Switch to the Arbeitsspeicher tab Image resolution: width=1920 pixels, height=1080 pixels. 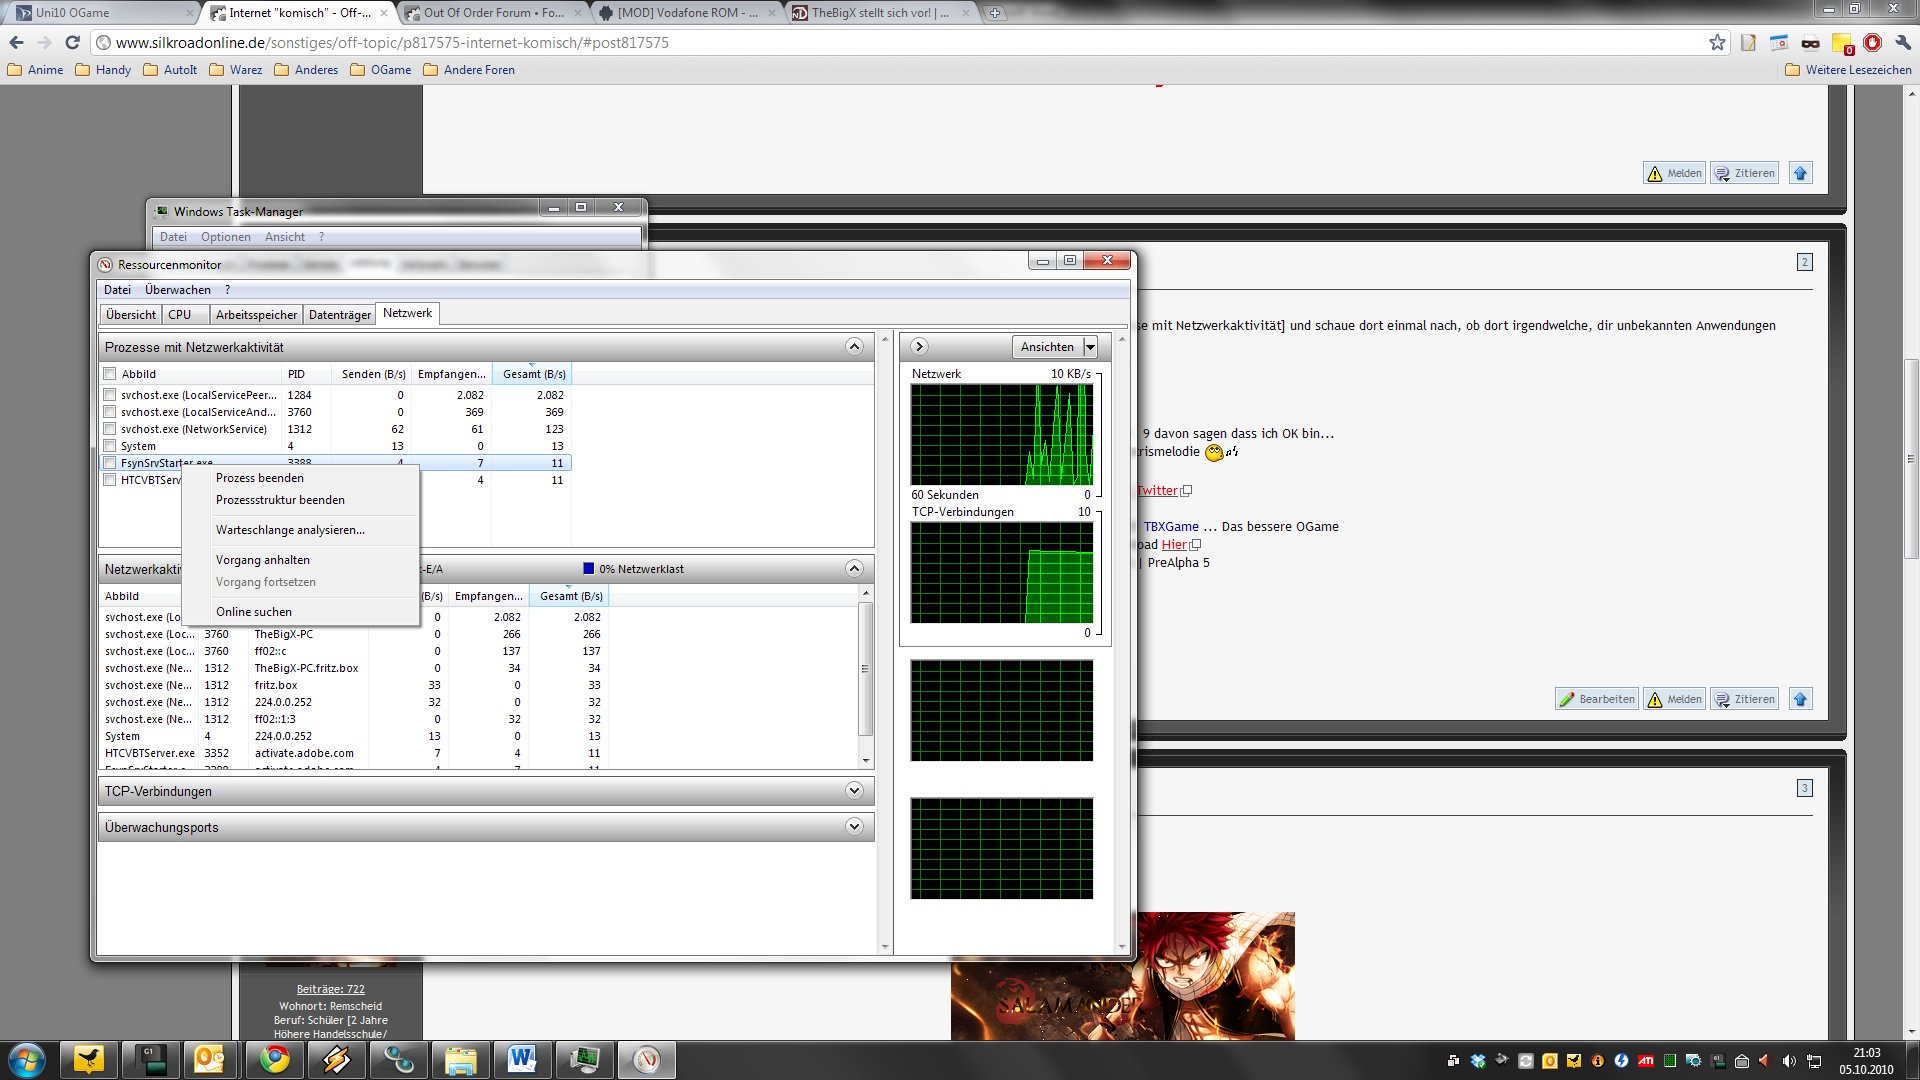[256, 314]
